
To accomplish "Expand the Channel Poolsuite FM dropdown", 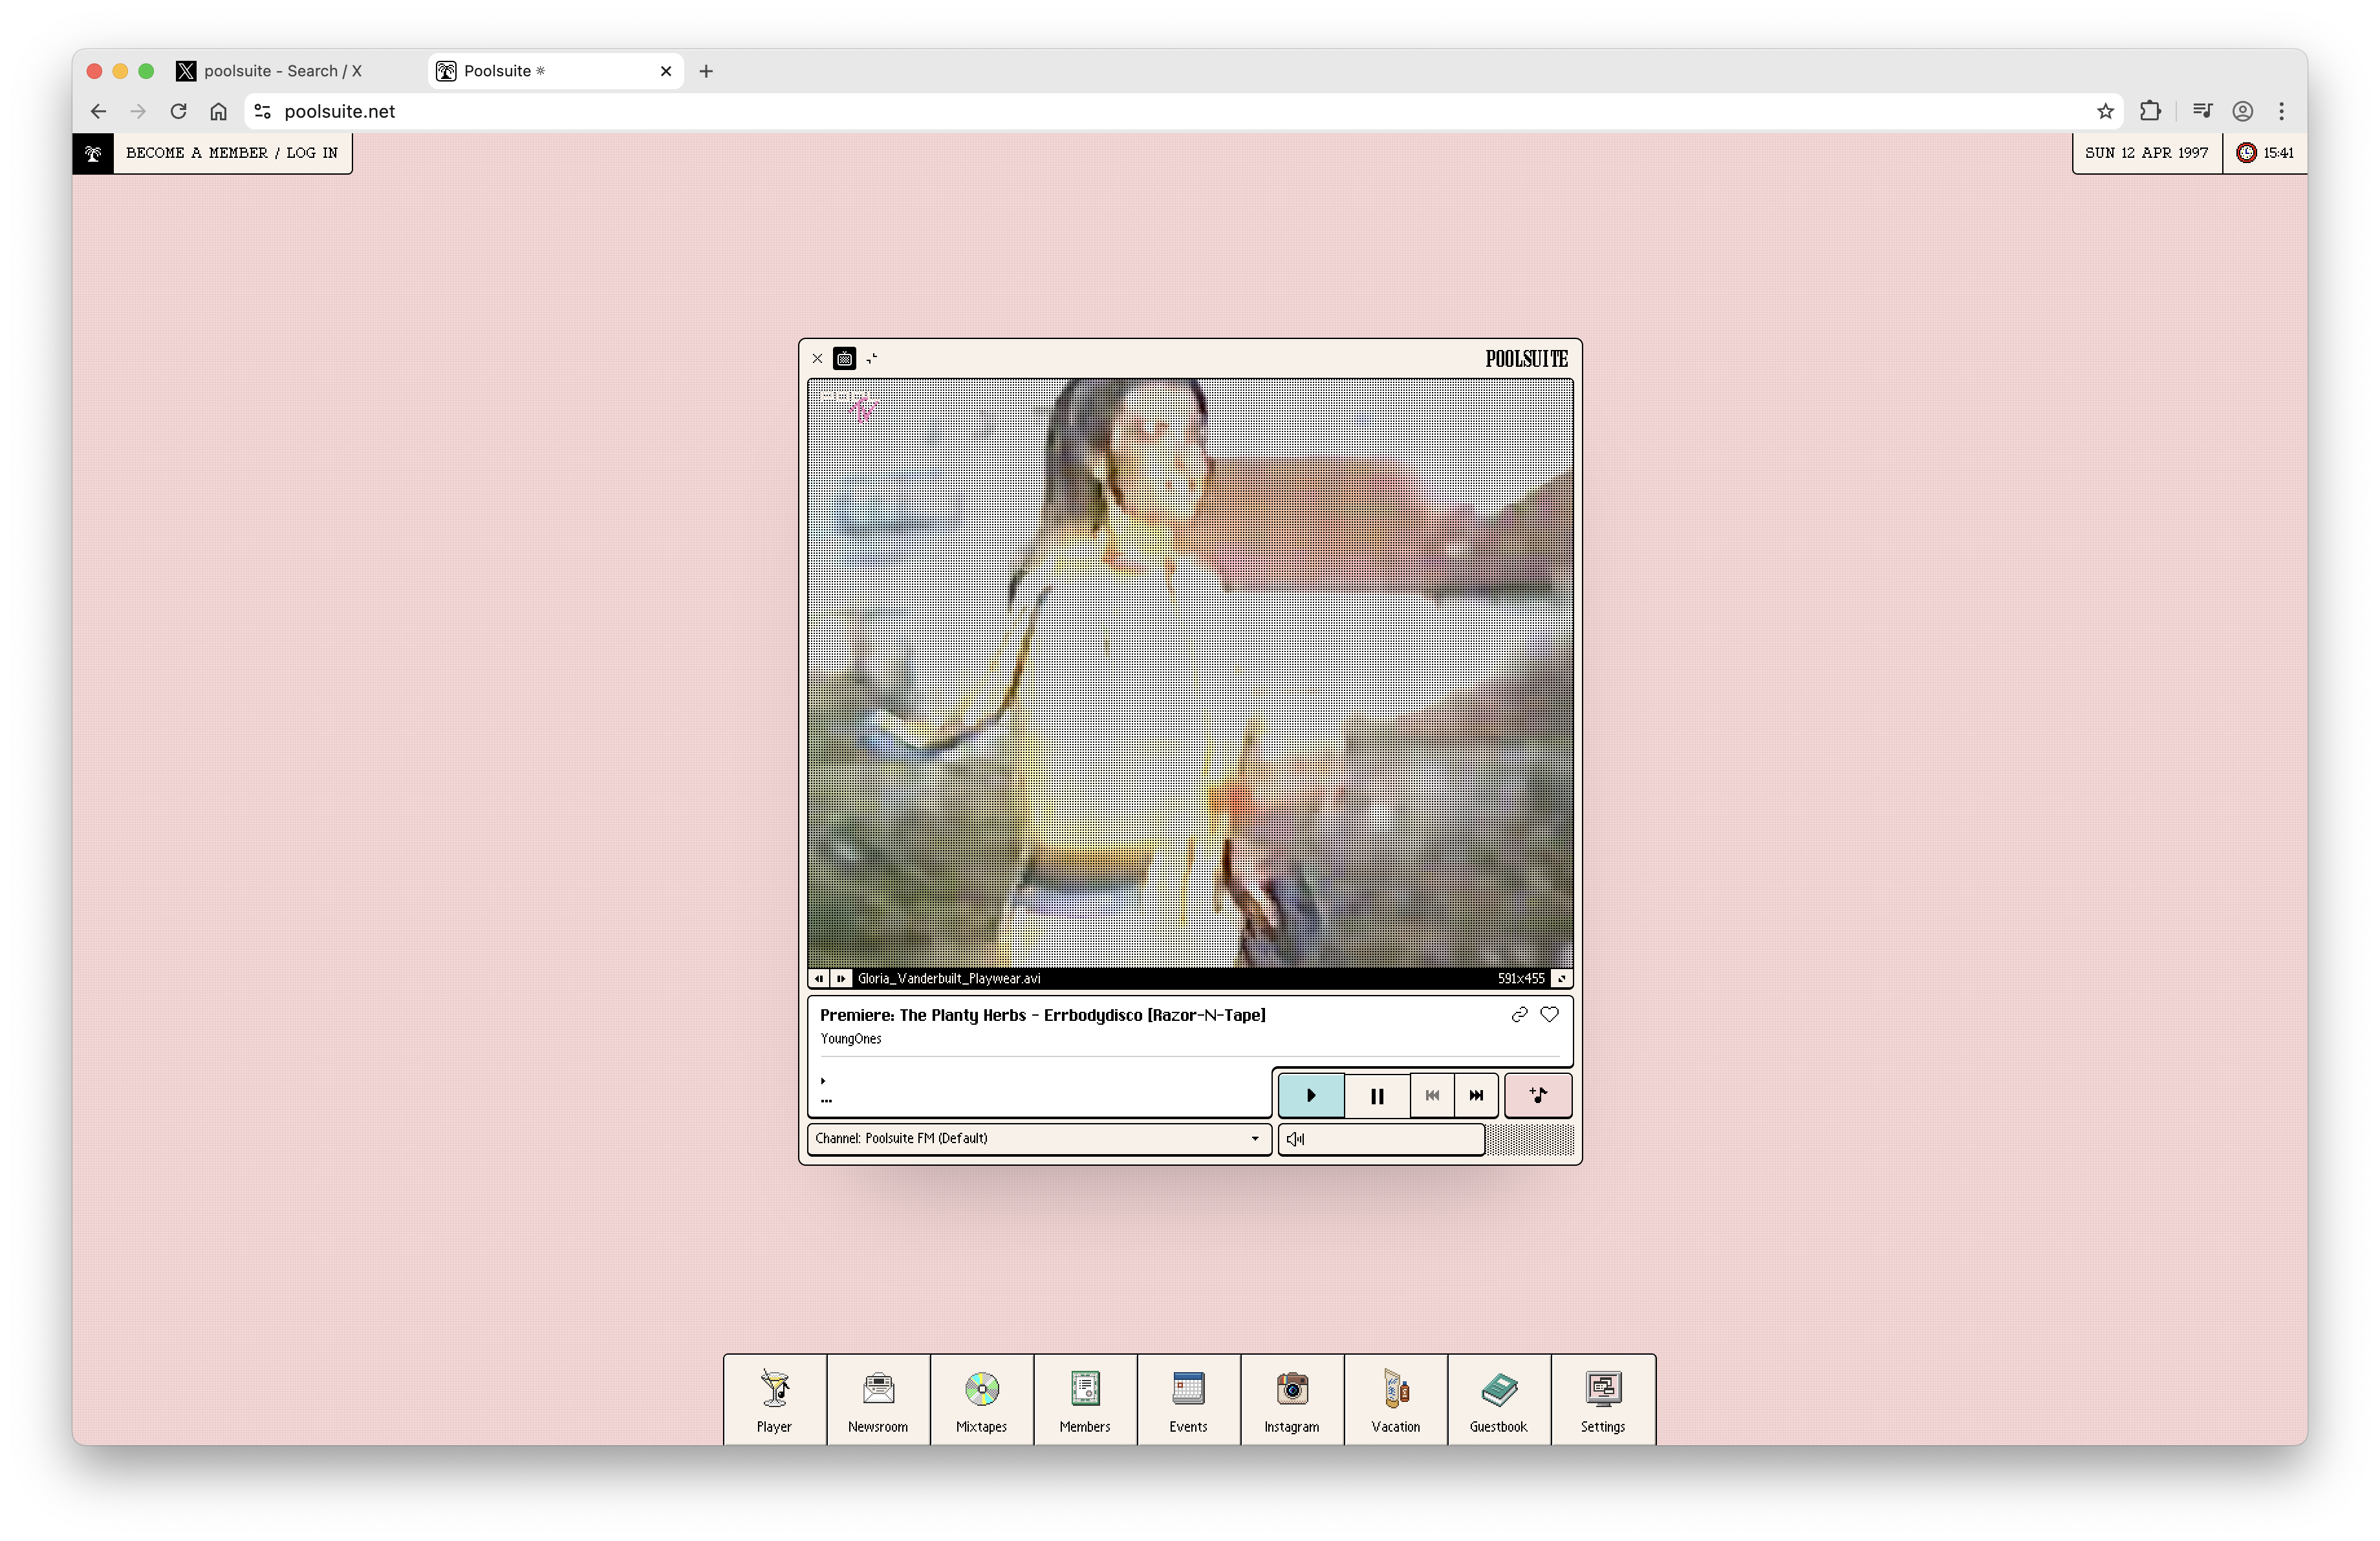I will pos(1038,1138).
